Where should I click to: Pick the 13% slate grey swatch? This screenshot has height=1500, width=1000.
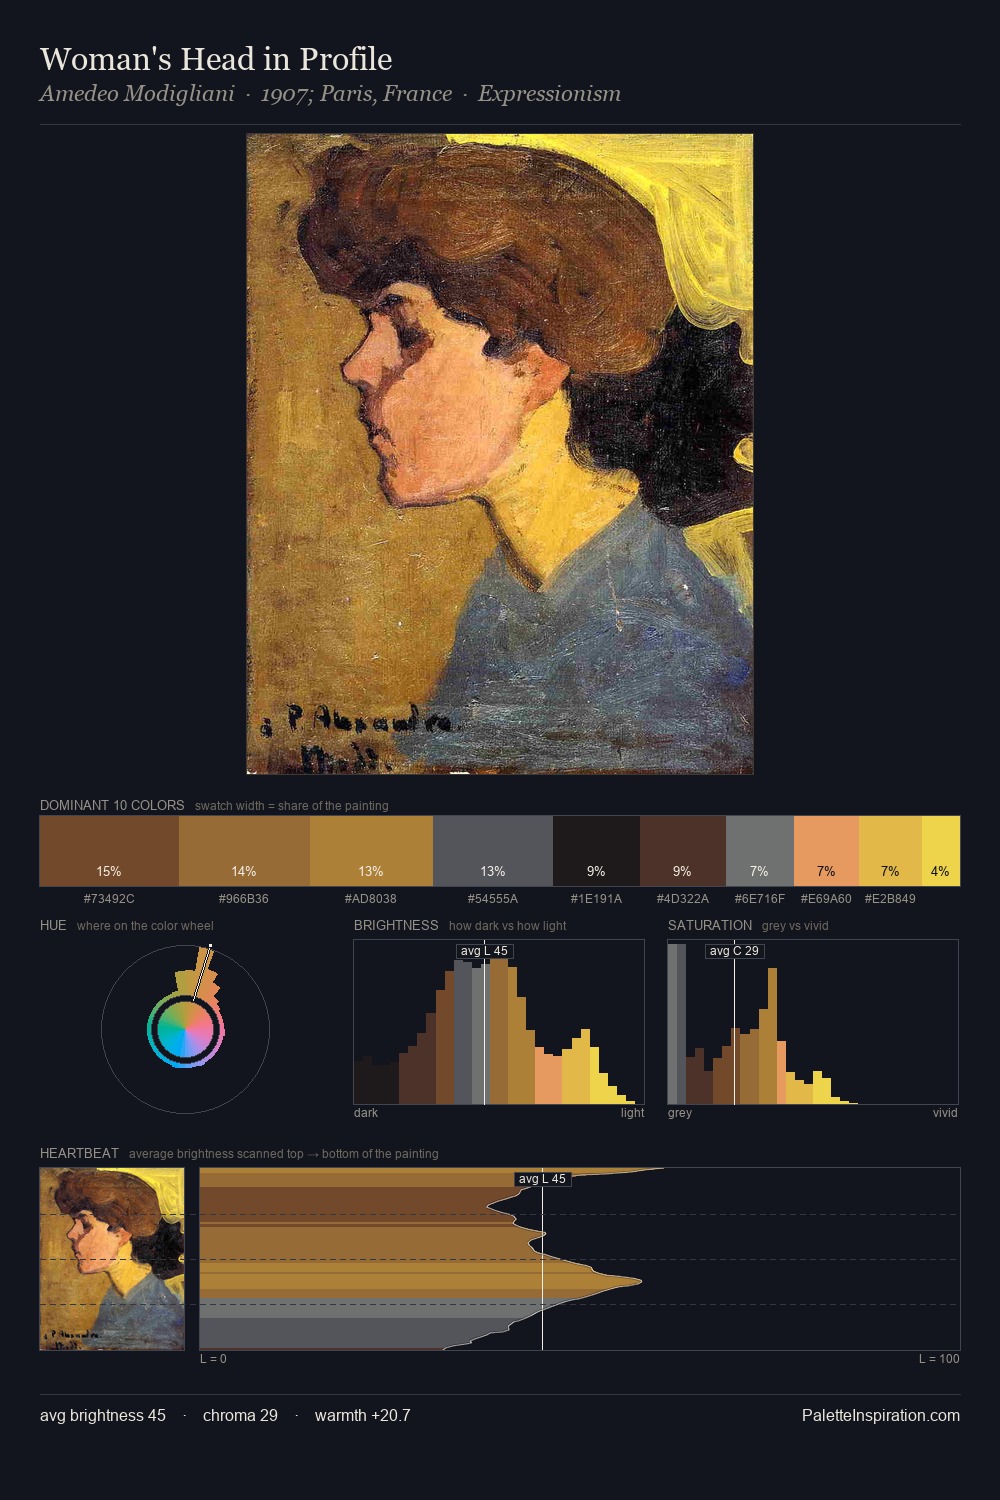coord(493,851)
